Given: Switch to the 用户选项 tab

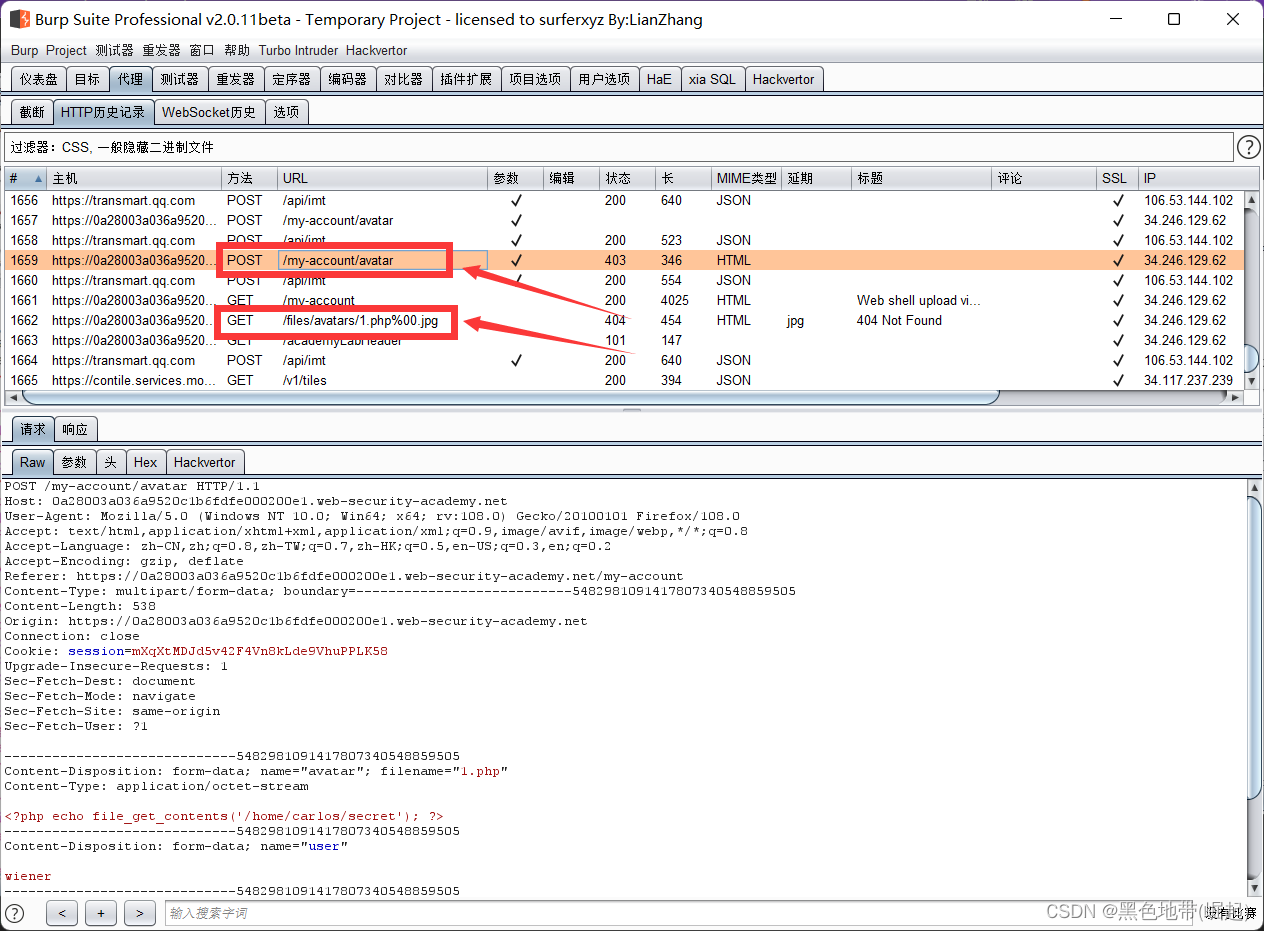Looking at the screenshot, I should (604, 79).
